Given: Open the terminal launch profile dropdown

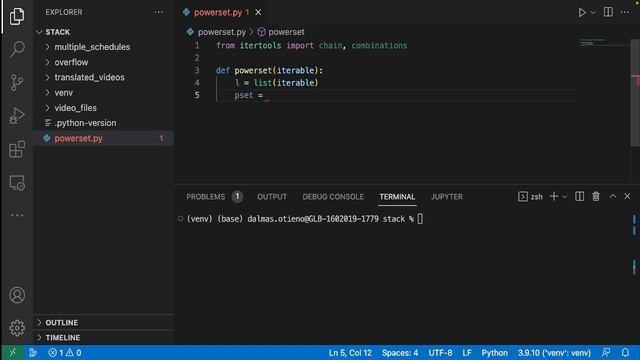Looking at the screenshot, I should click(564, 197).
